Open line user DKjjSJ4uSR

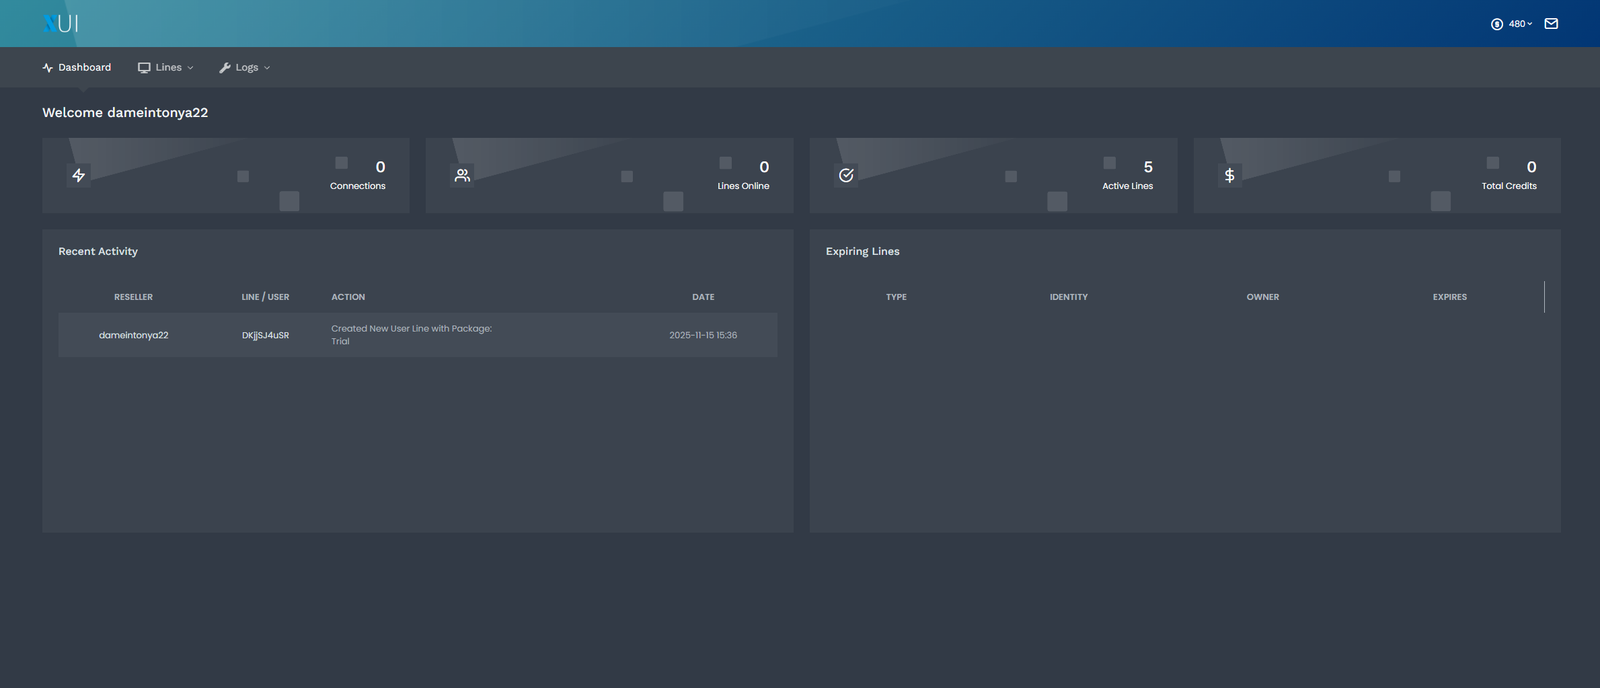point(265,335)
